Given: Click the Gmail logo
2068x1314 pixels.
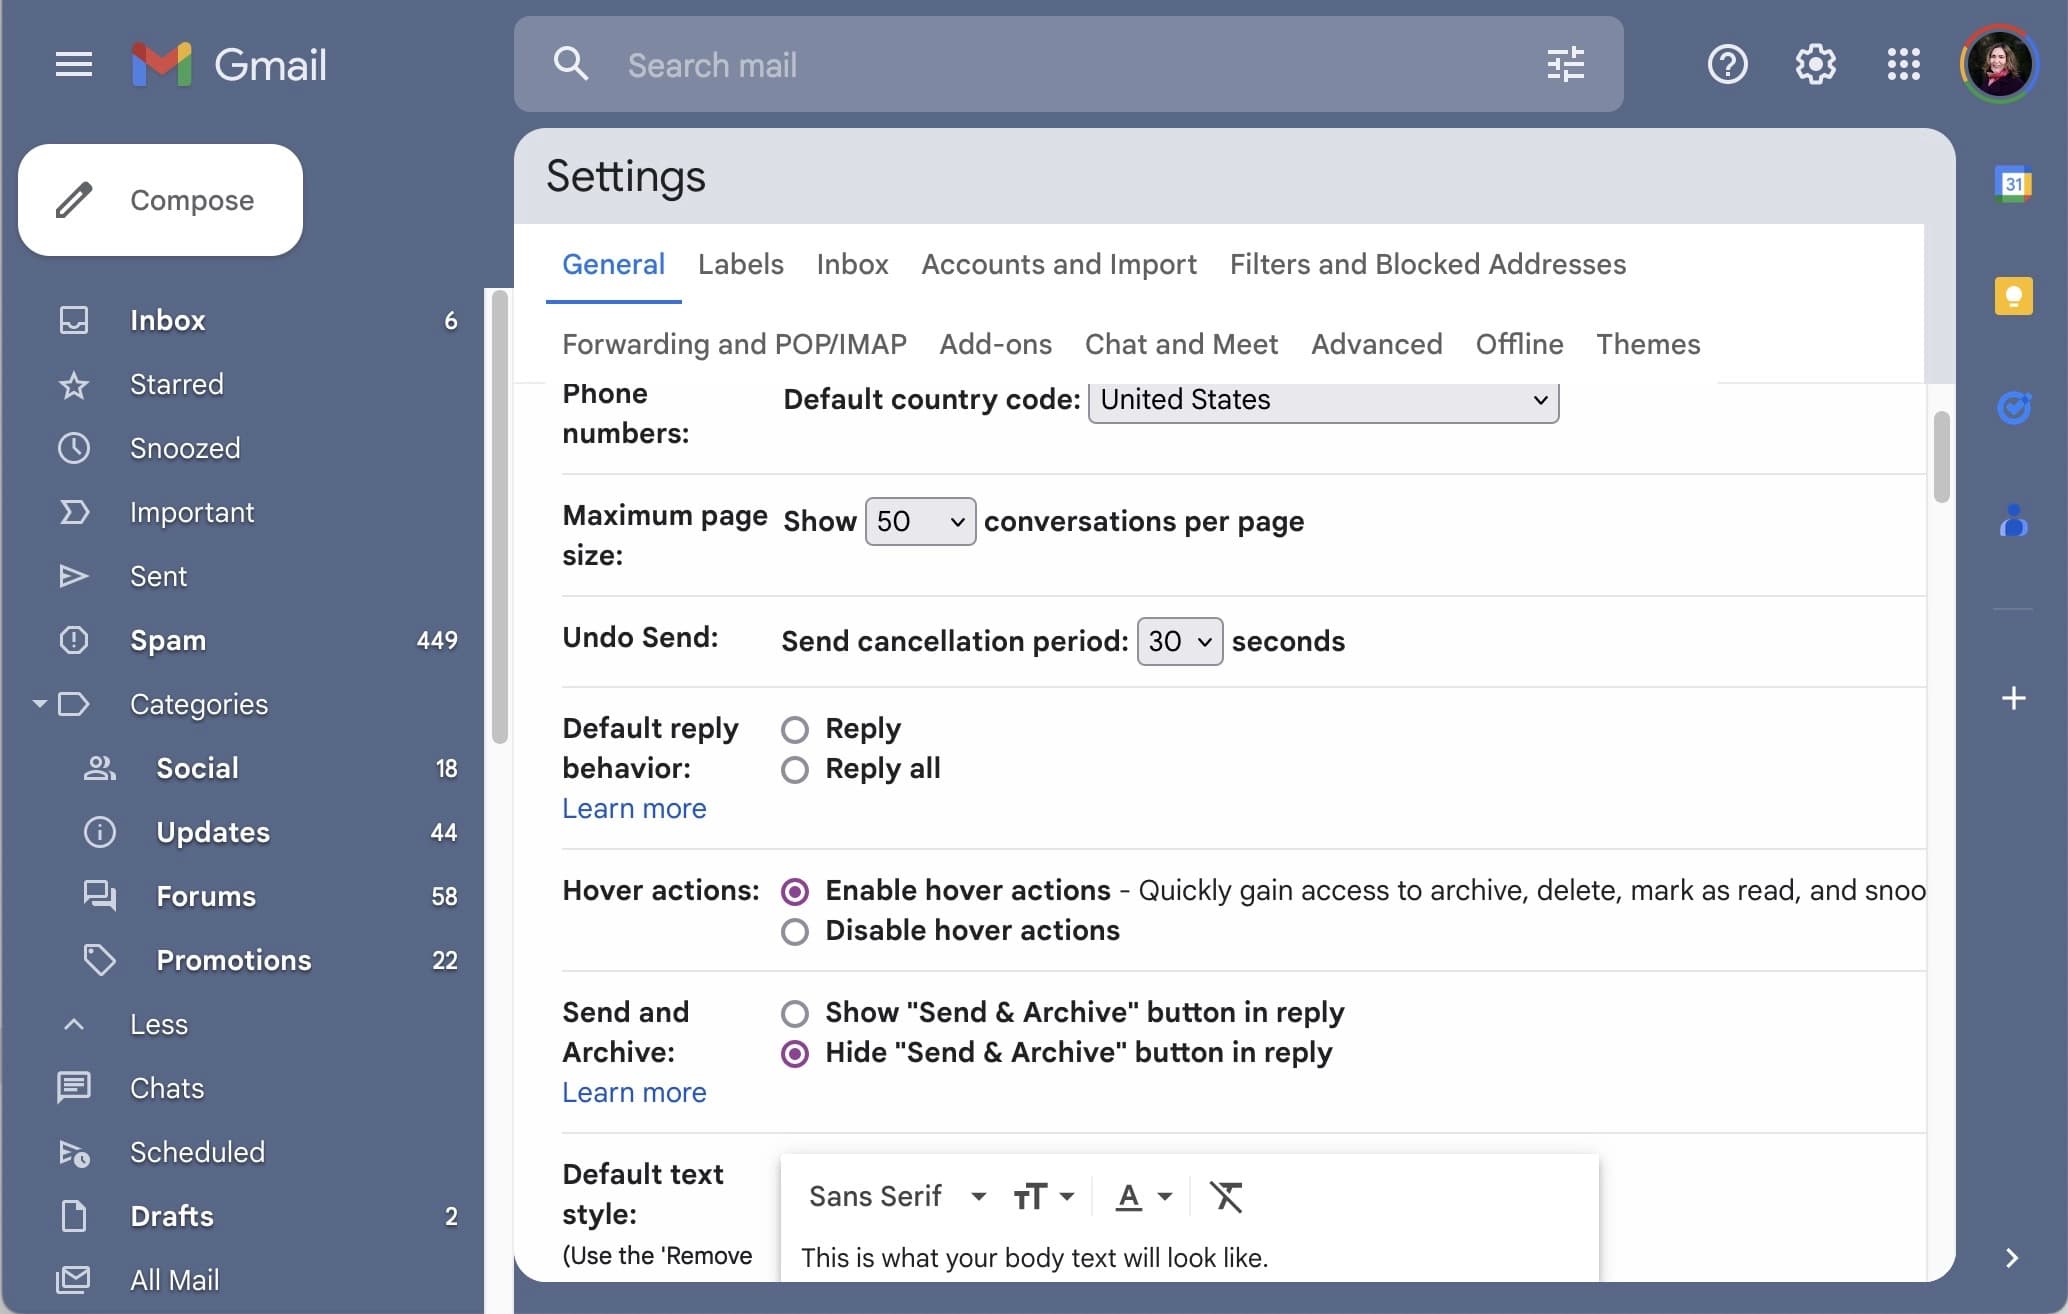Looking at the screenshot, I should tap(229, 65).
